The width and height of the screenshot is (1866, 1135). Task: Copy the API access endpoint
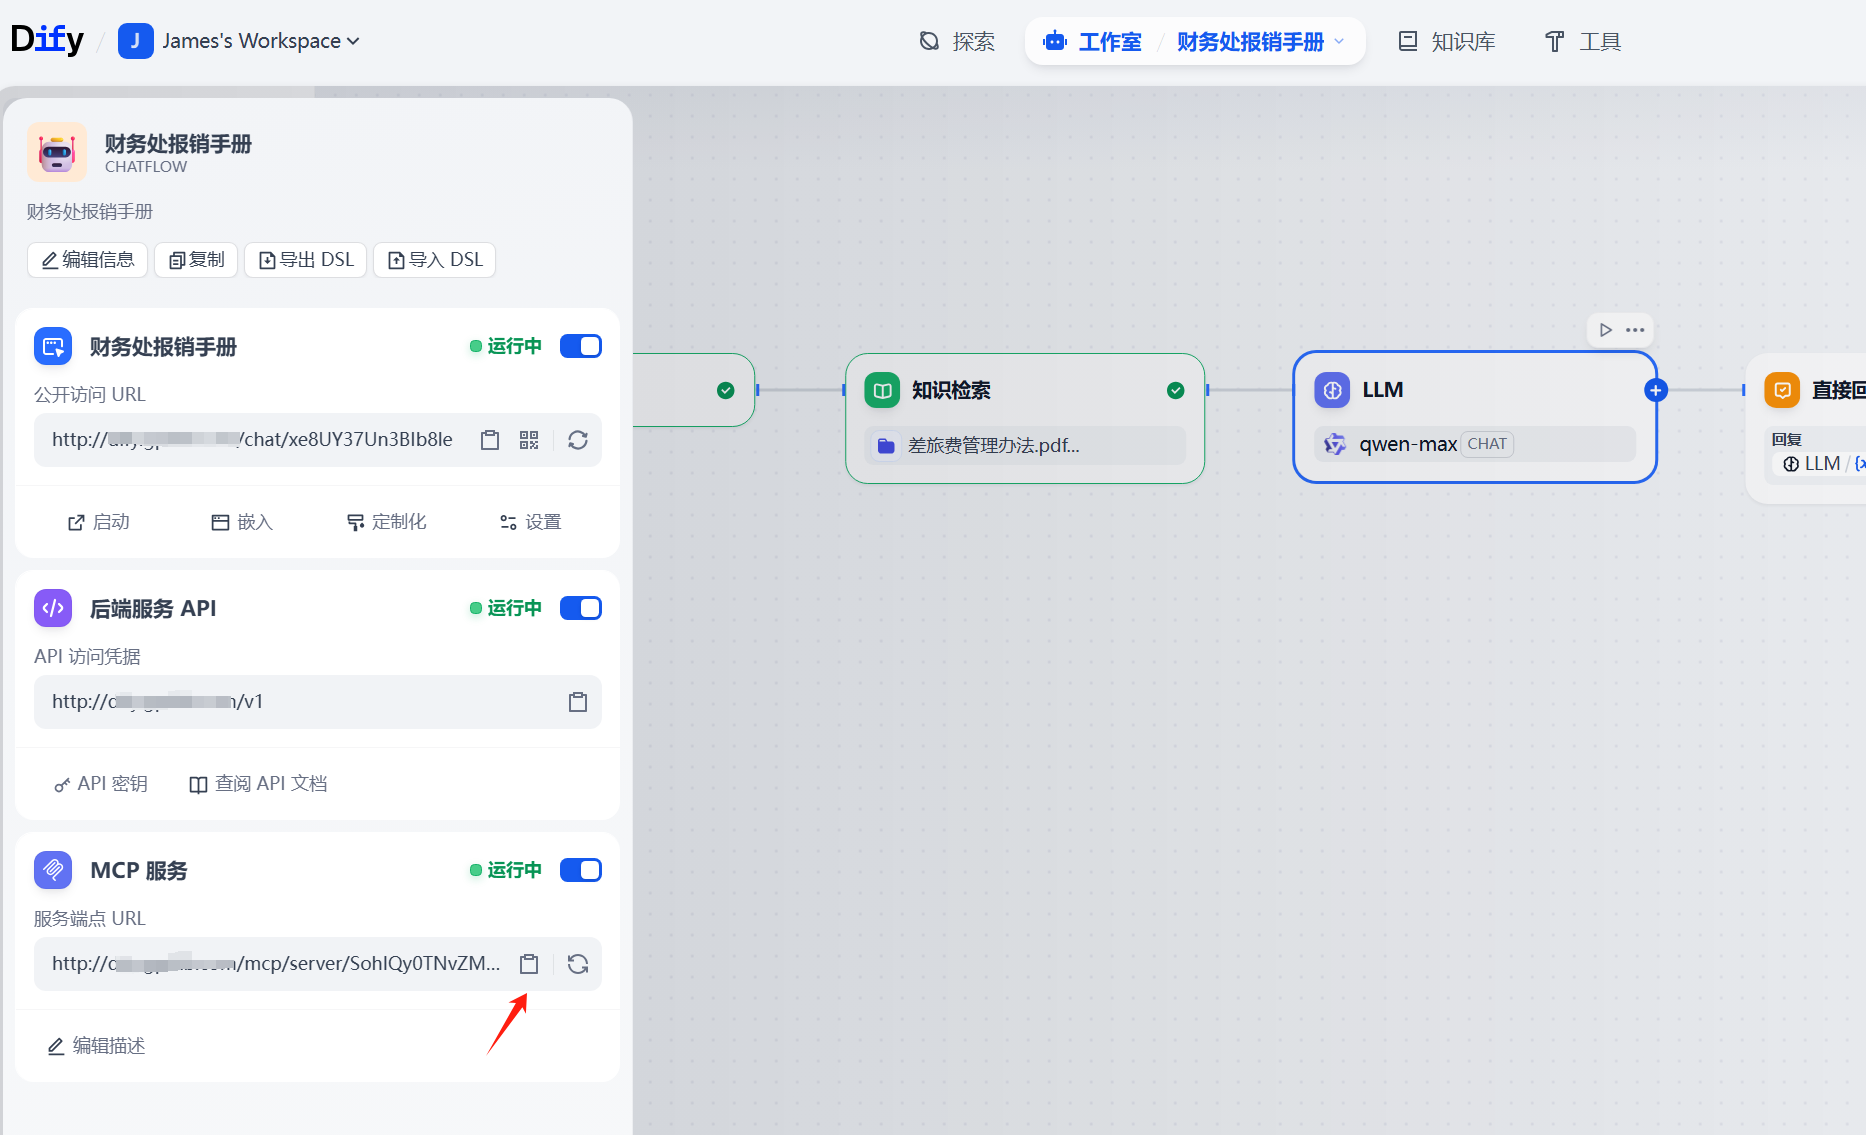578,702
